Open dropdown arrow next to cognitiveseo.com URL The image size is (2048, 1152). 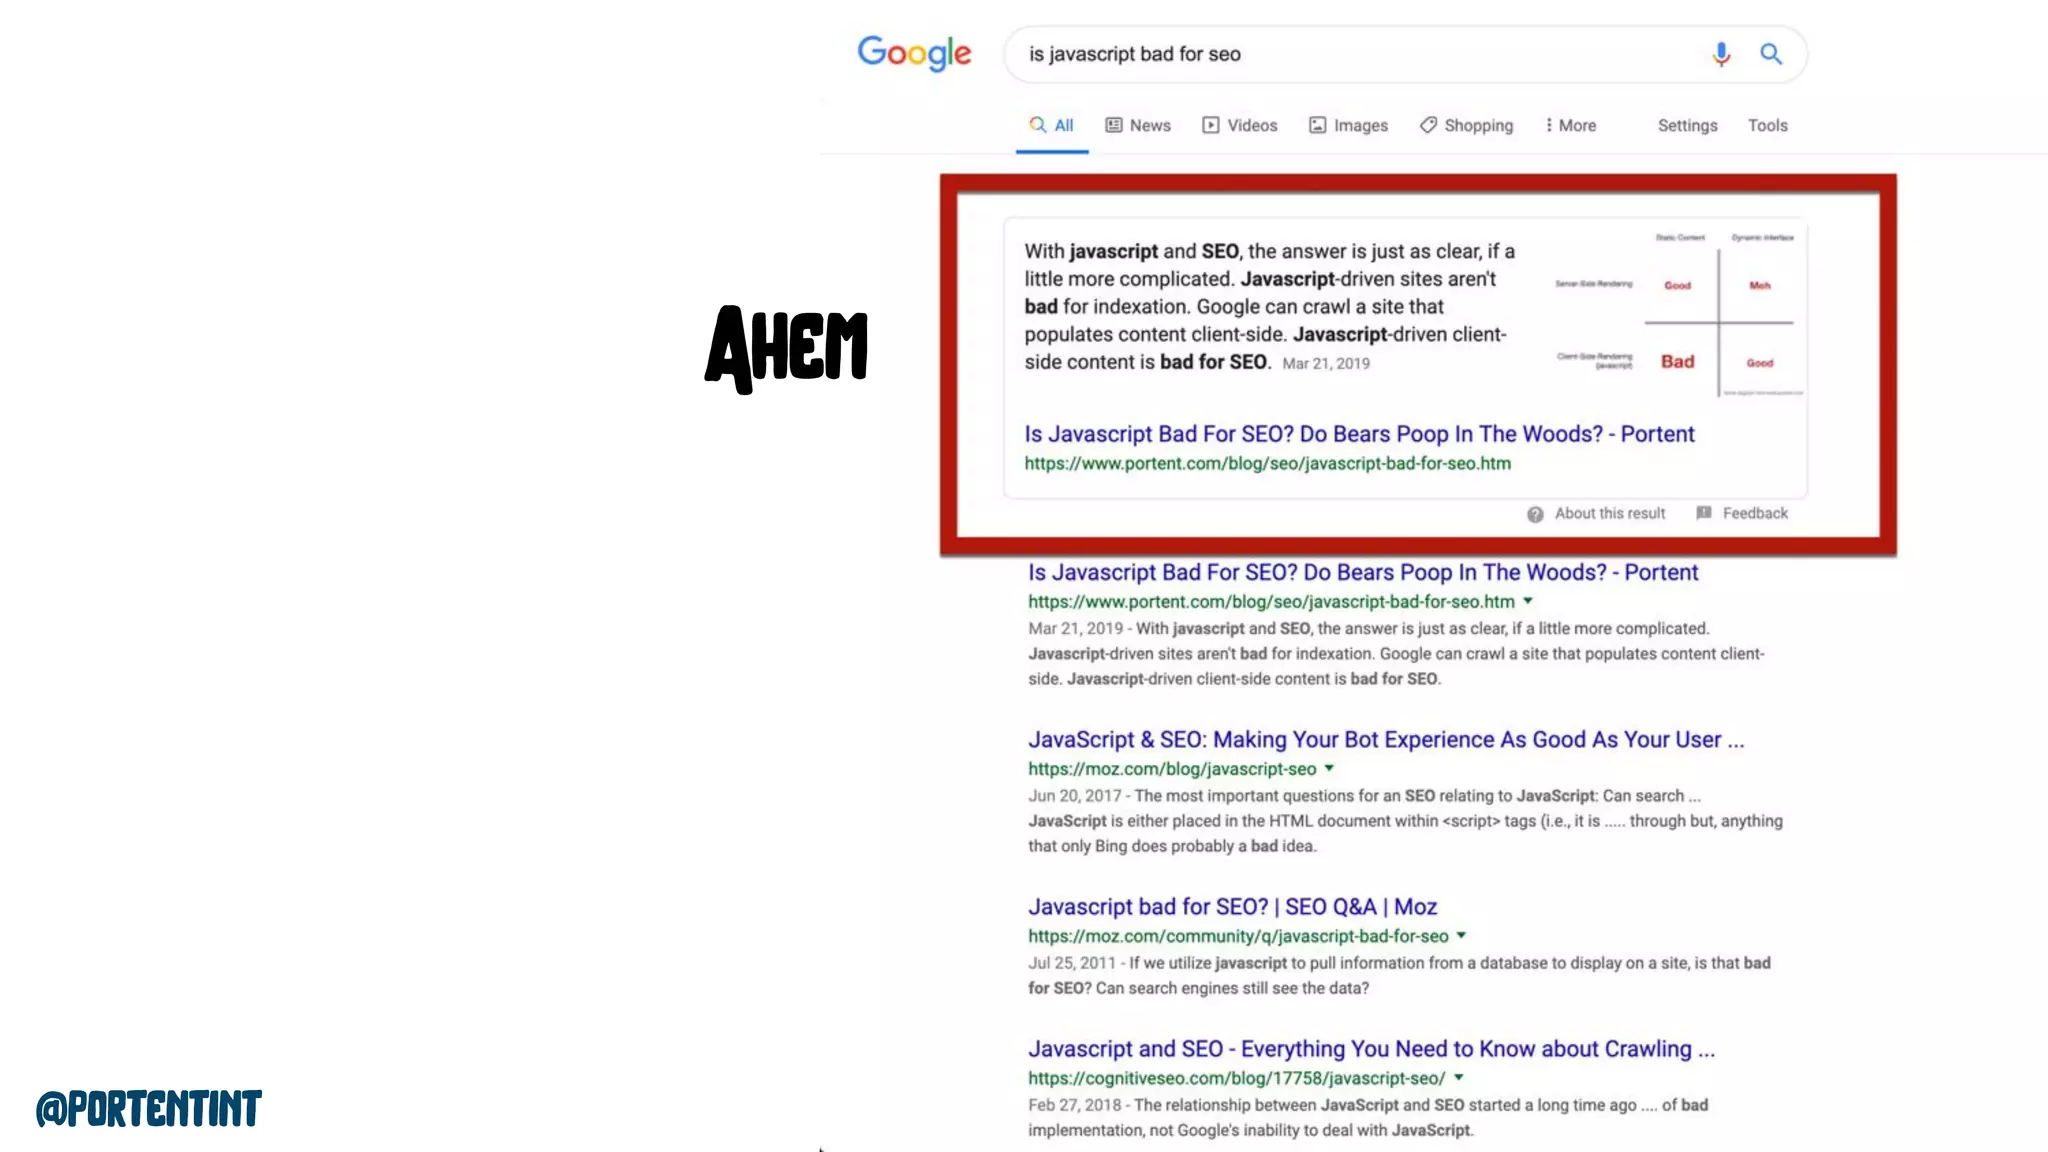(1459, 1077)
